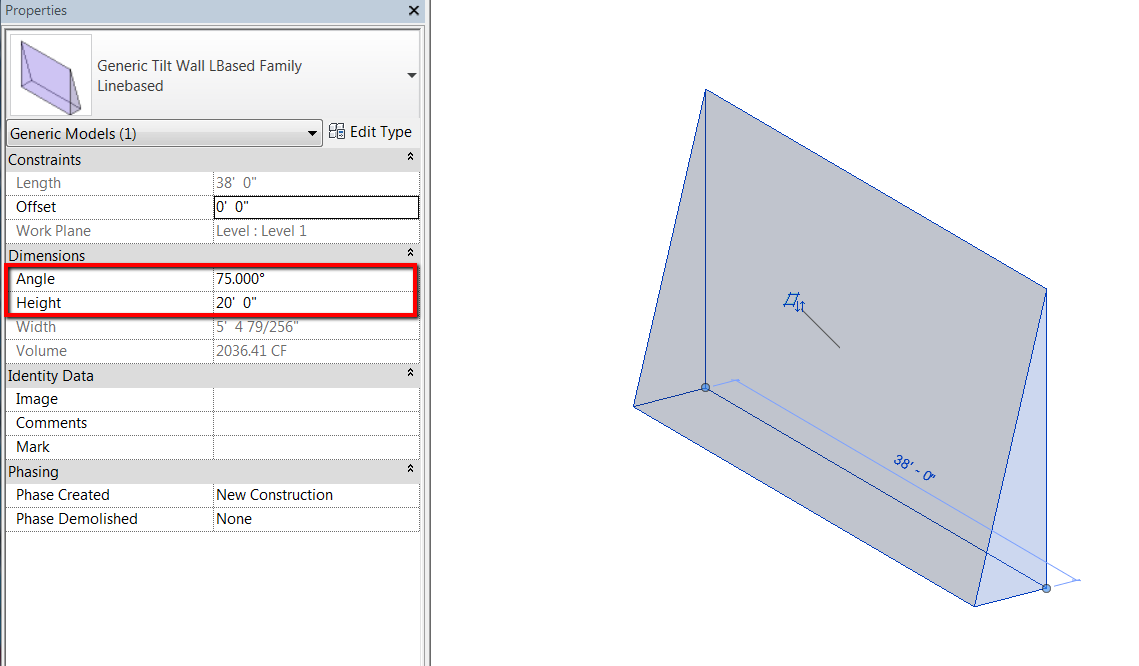
Task: Click the up-down flip arrows on the wall
Action: tap(800, 307)
